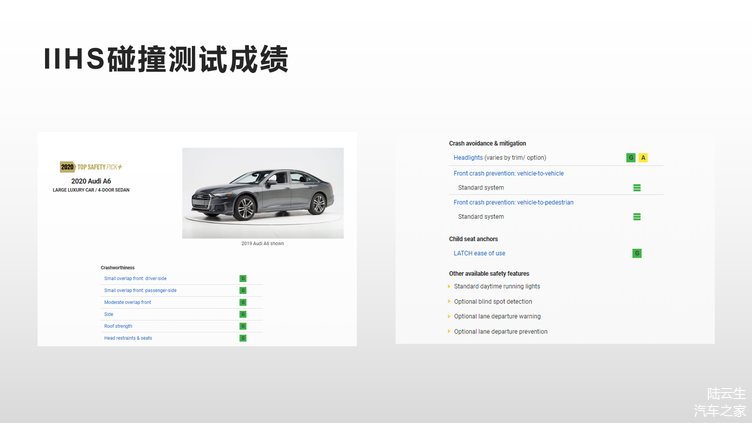Viewport: 752px width, 423px height.
Task: Click 'Other available safety features' heading
Action: tap(489, 273)
